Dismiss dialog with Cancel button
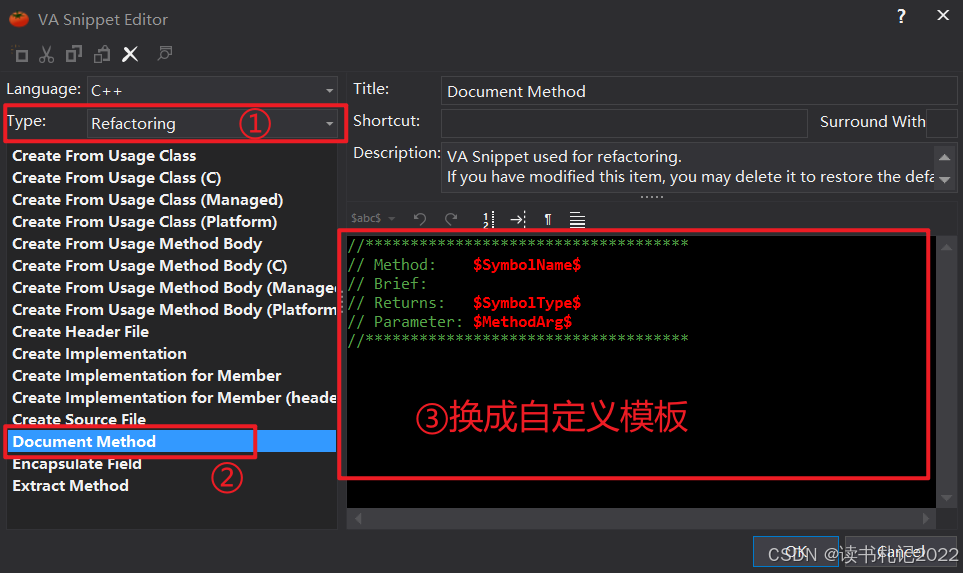963x573 pixels. pyautogui.click(x=900, y=552)
